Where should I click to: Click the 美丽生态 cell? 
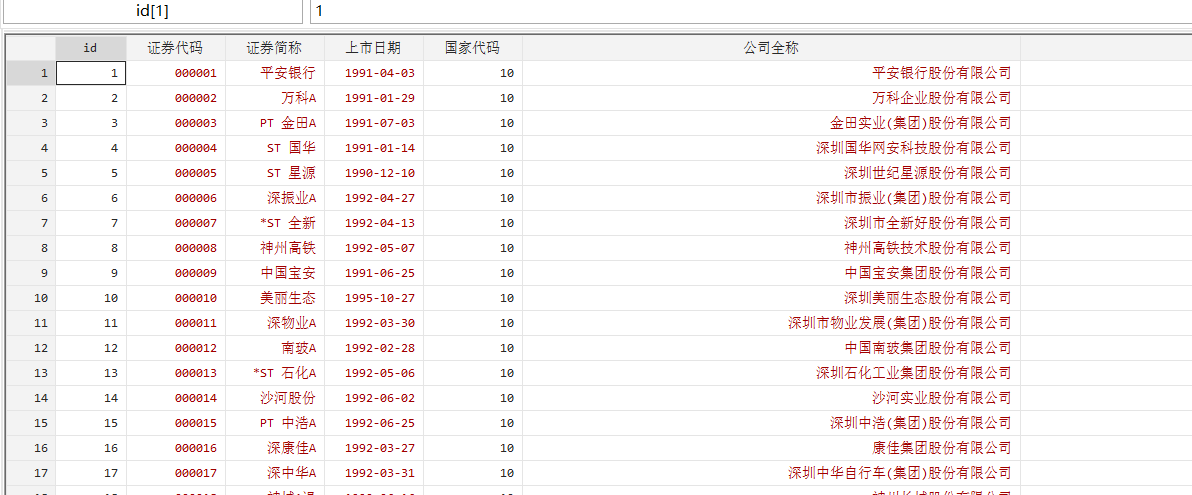[x=274, y=298]
